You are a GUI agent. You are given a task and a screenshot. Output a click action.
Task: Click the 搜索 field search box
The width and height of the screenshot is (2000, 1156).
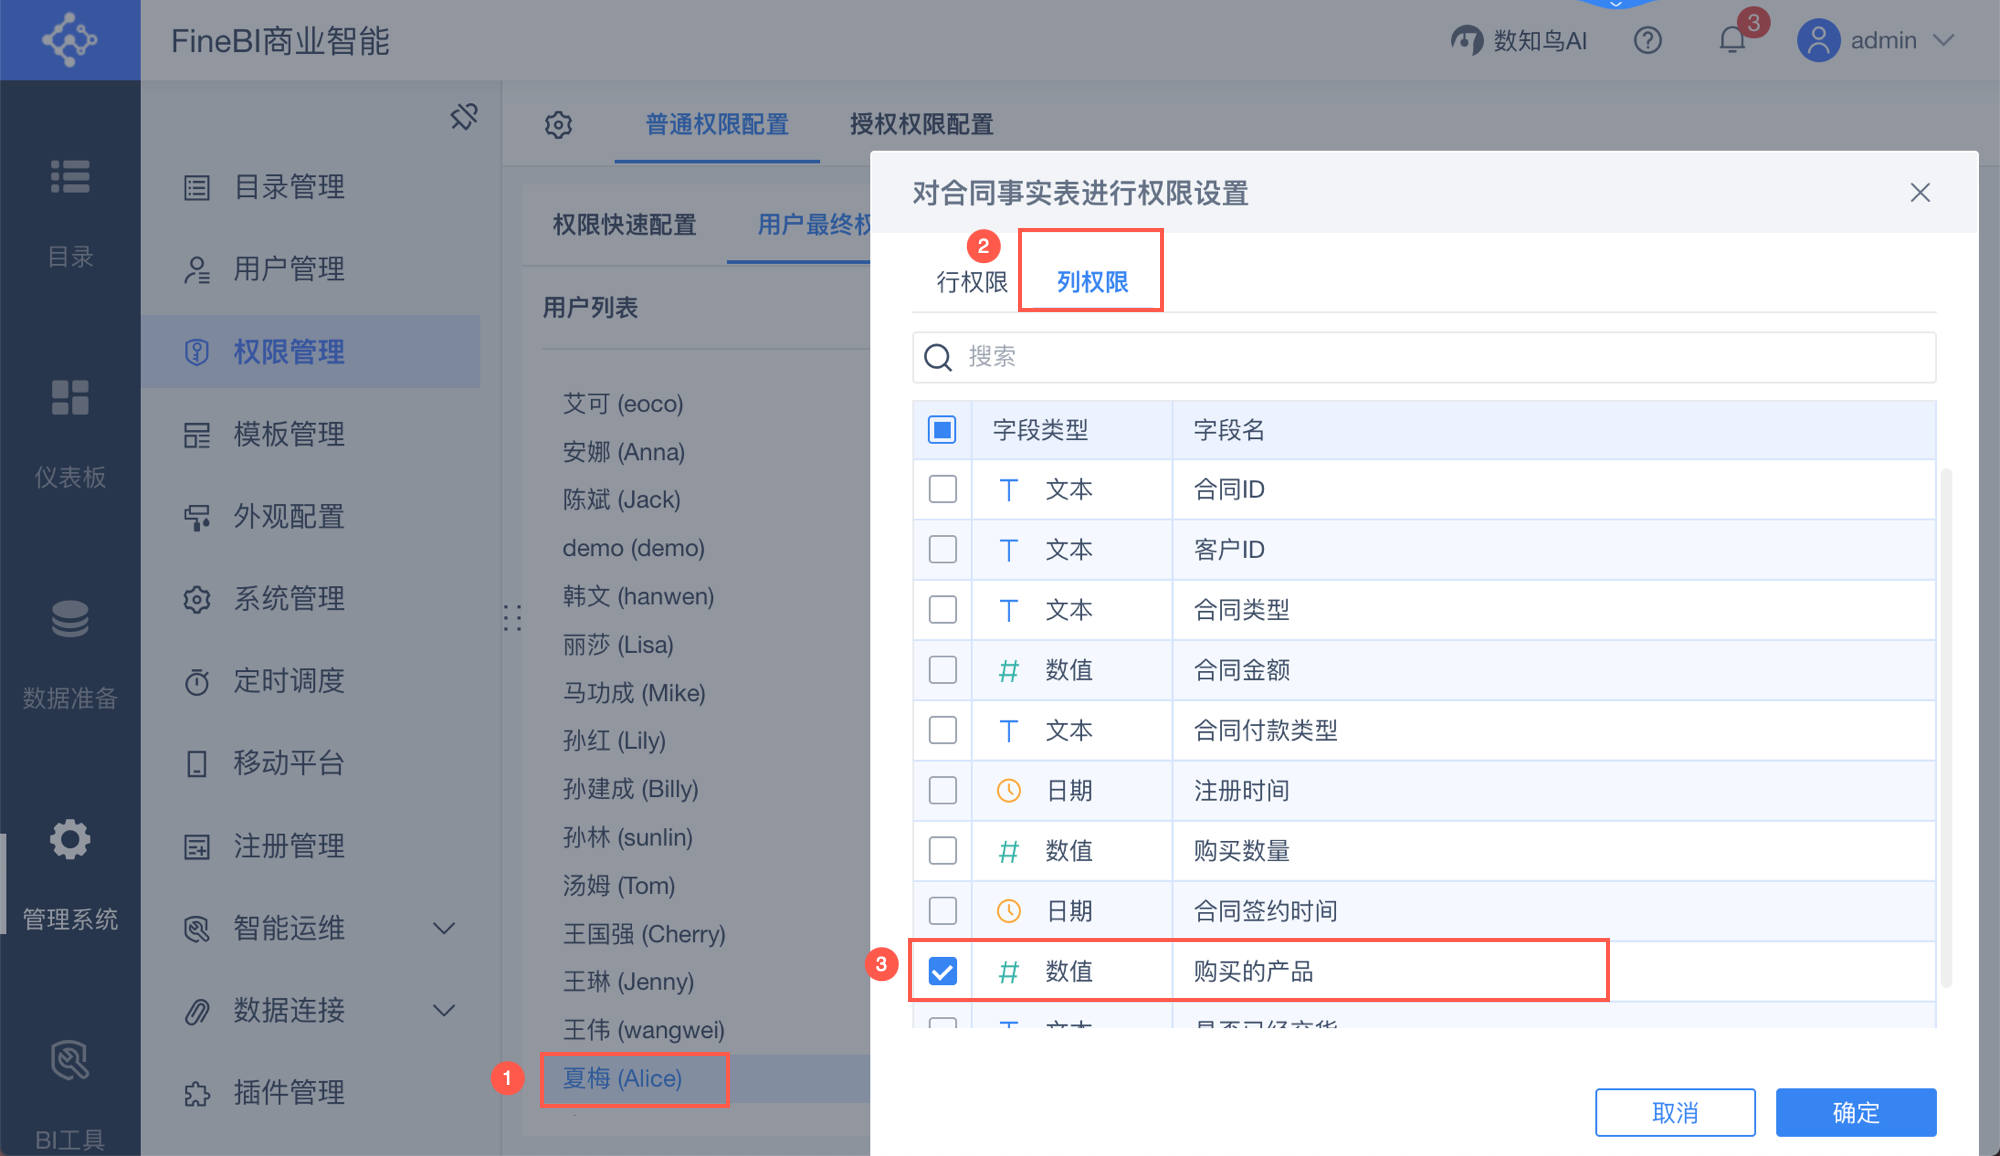pyautogui.click(x=1424, y=357)
